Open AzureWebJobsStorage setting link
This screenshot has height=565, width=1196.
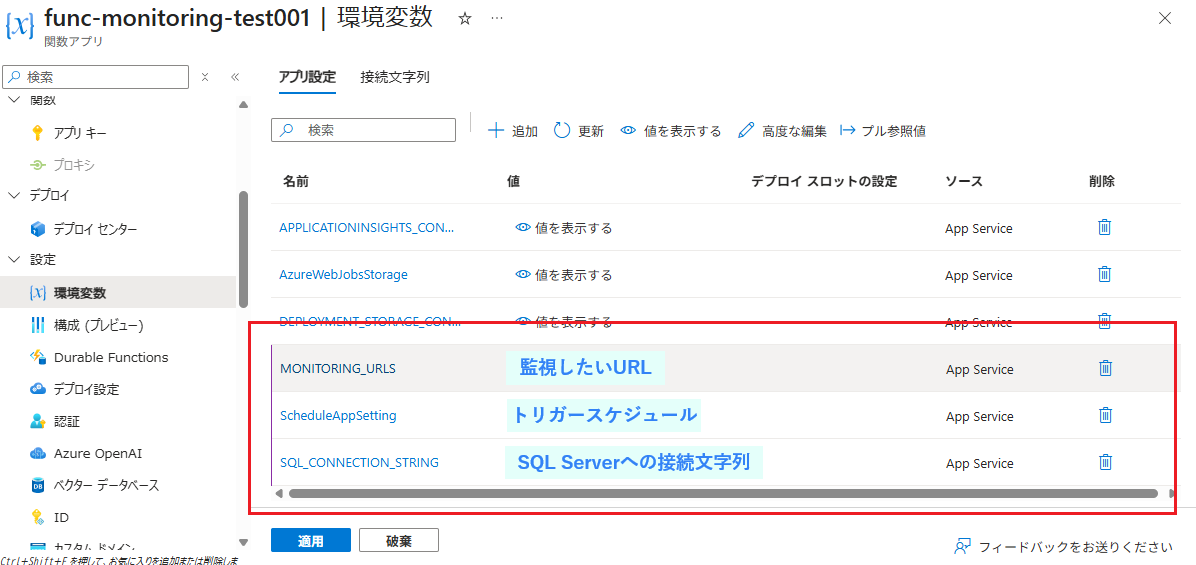343,274
